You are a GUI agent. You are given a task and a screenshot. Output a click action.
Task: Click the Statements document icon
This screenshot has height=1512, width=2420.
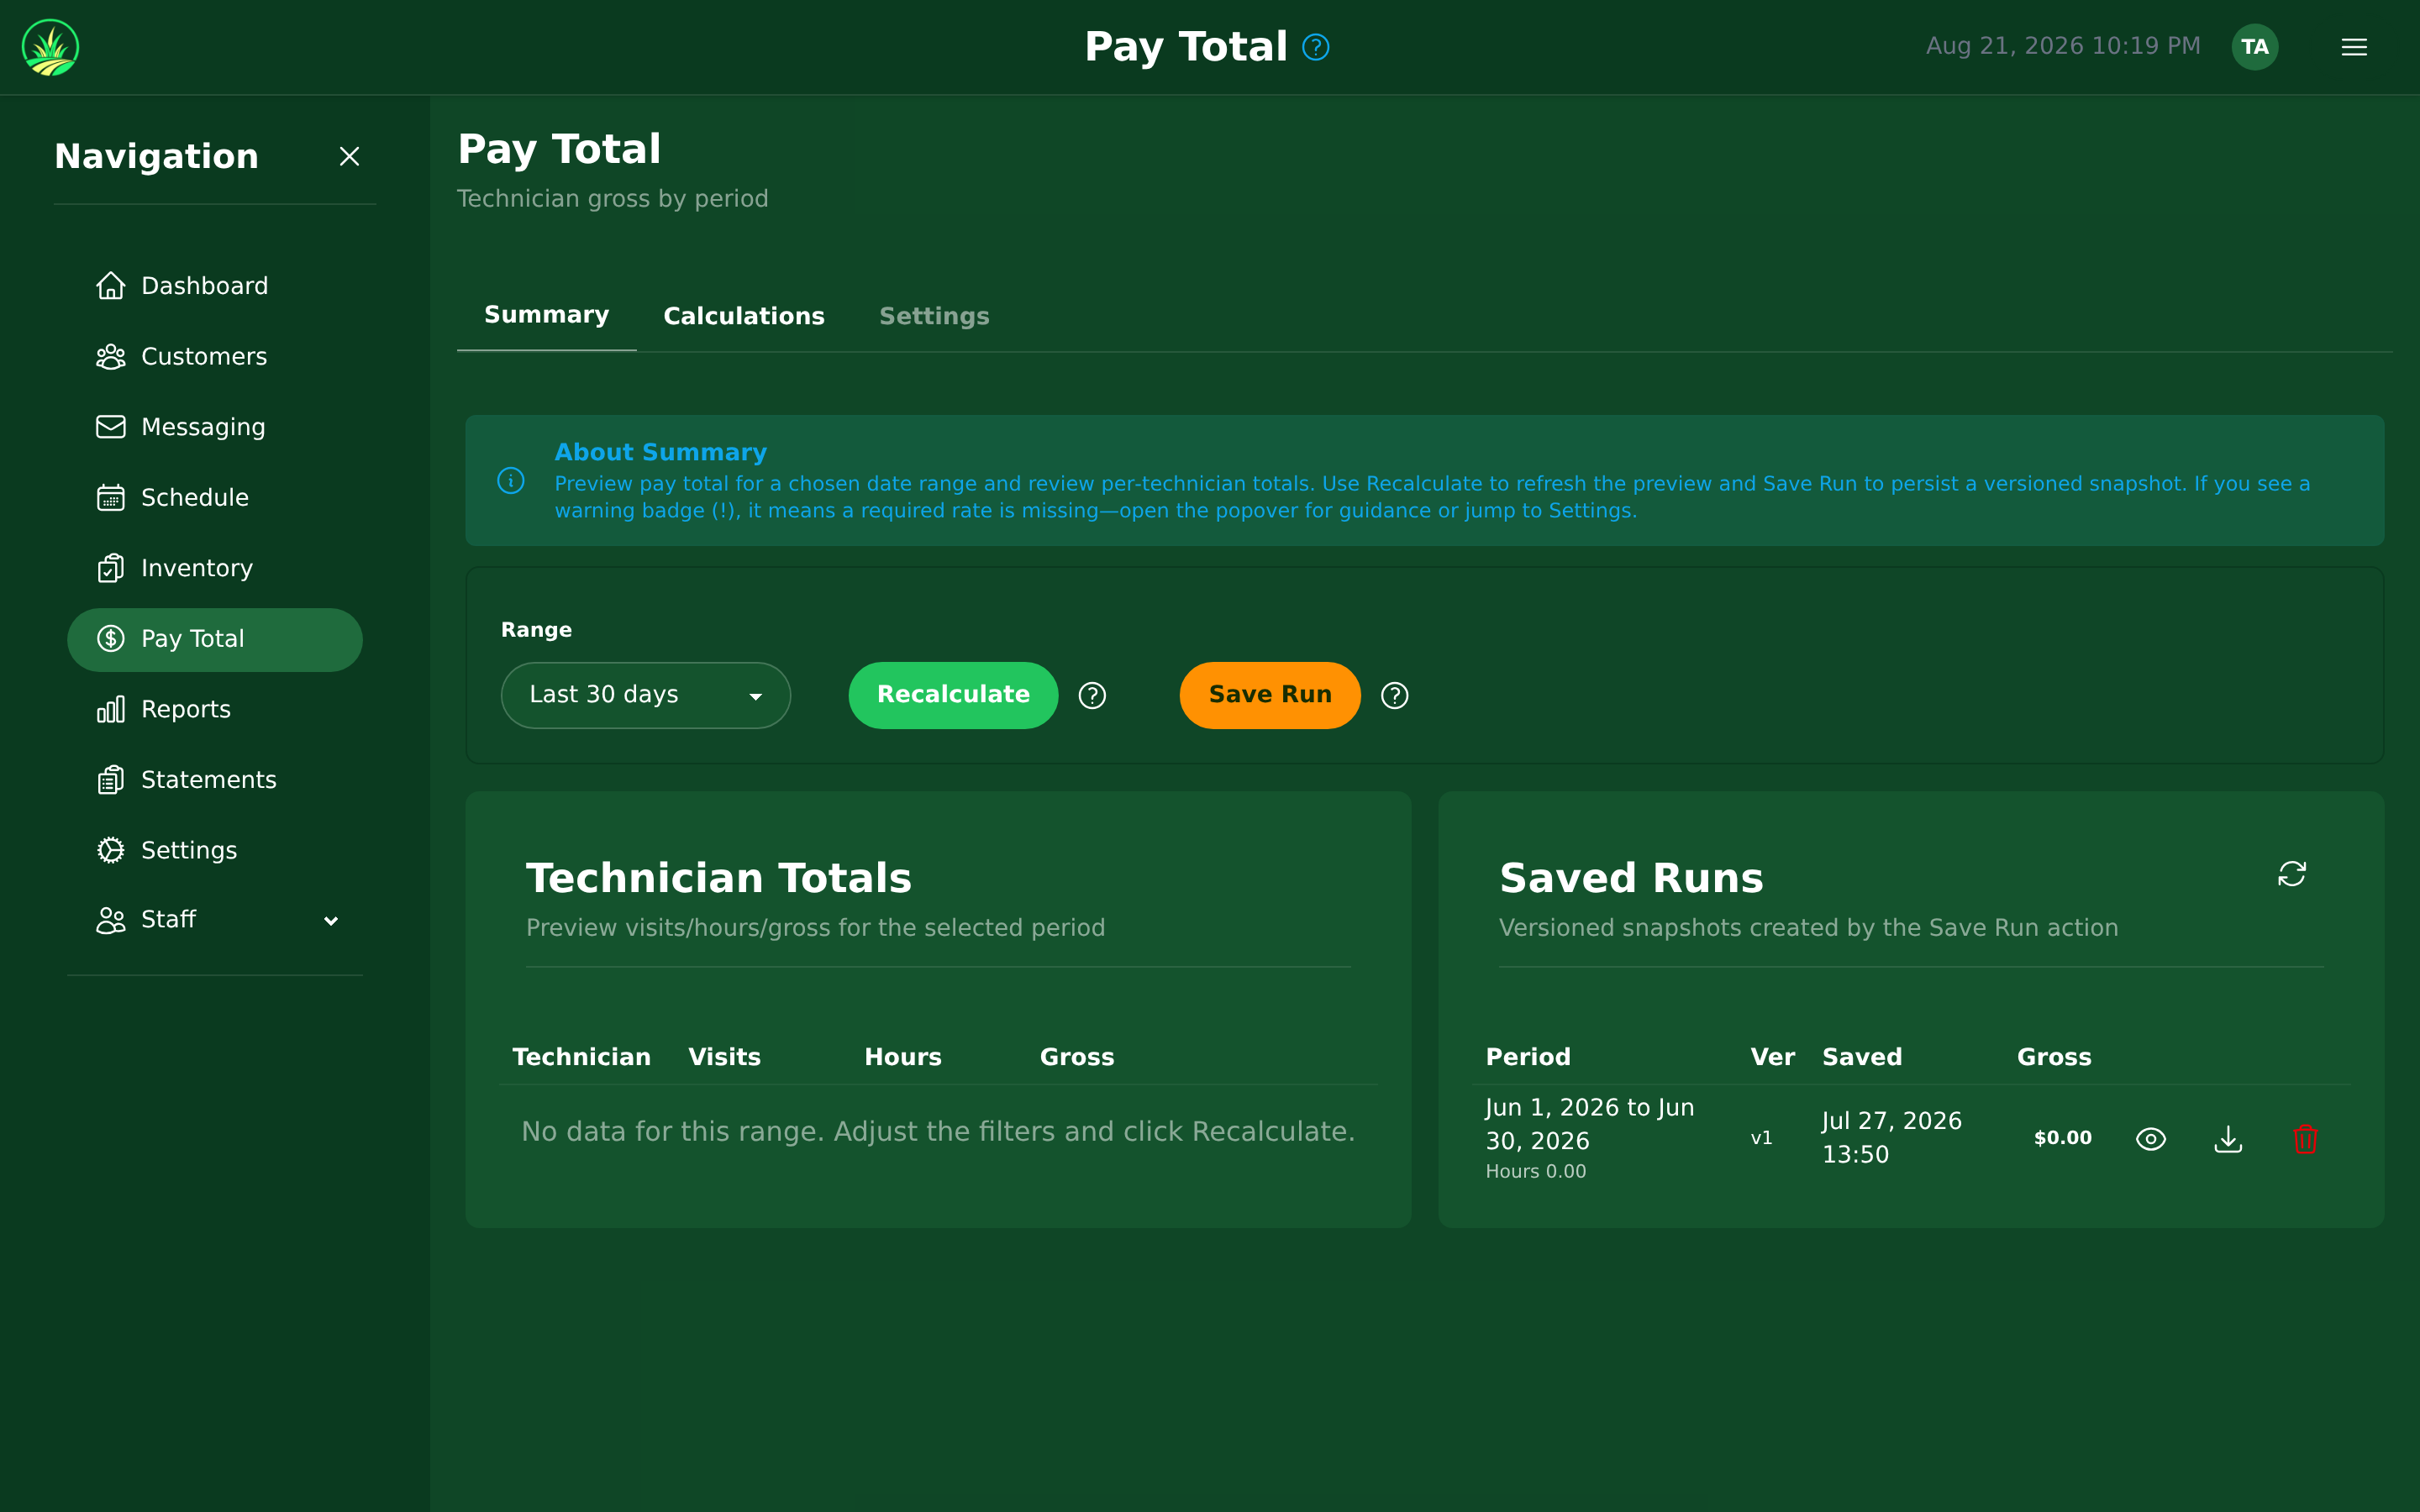click(110, 780)
